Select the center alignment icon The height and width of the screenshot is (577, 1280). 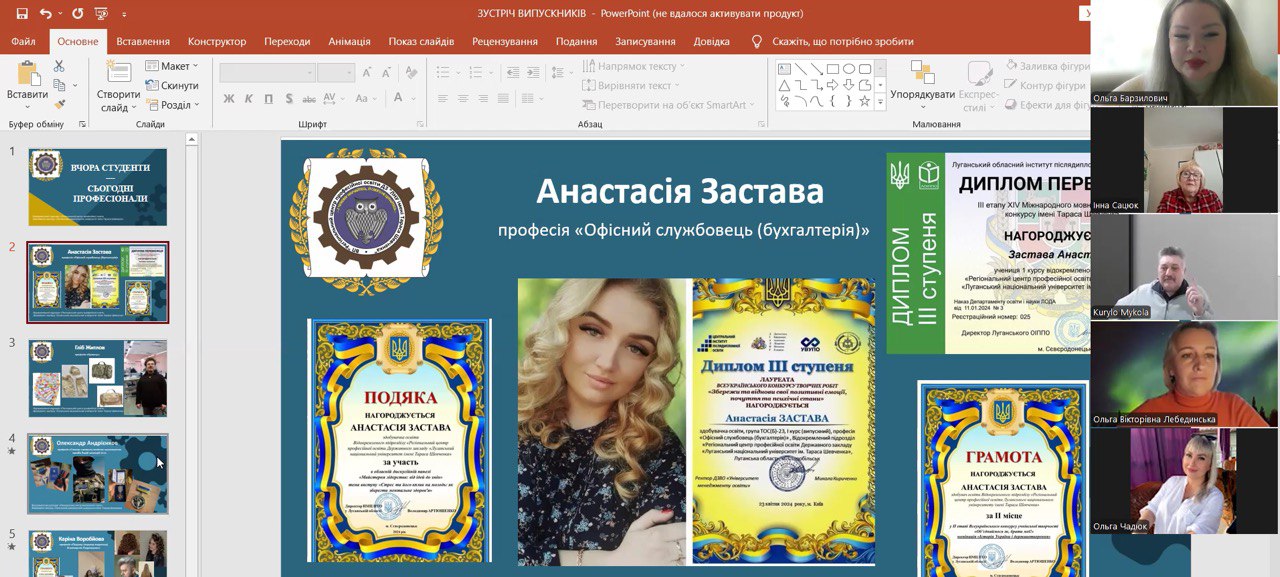[x=464, y=100]
